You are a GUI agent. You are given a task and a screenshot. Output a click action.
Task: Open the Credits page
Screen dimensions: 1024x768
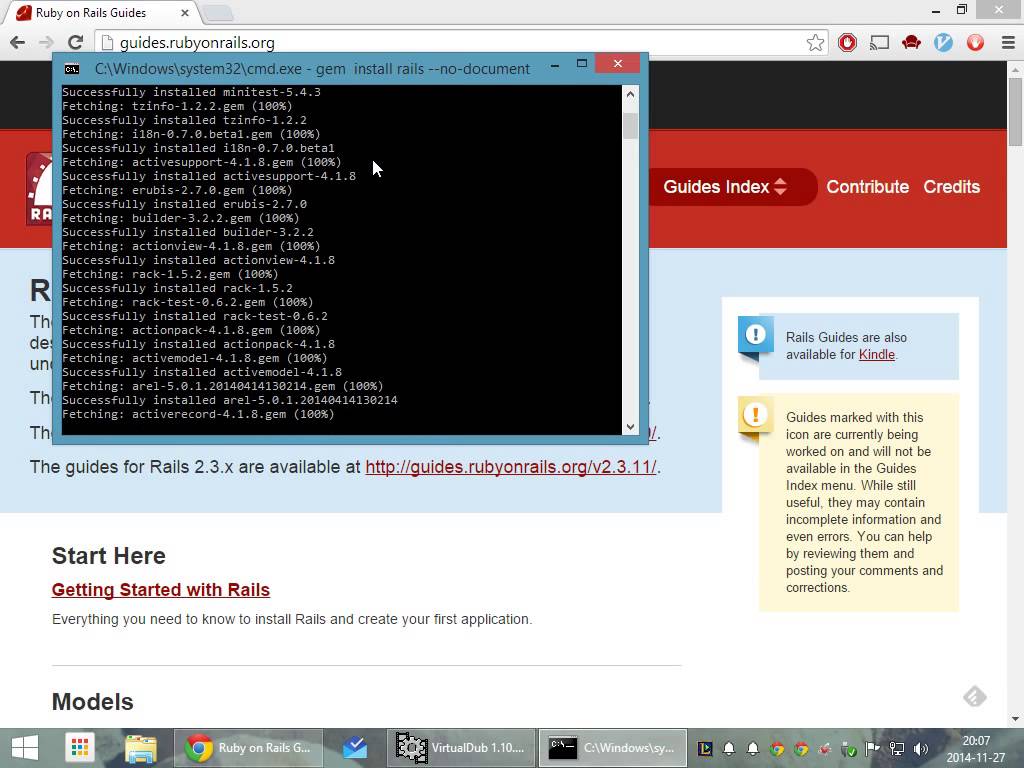tap(952, 187)
